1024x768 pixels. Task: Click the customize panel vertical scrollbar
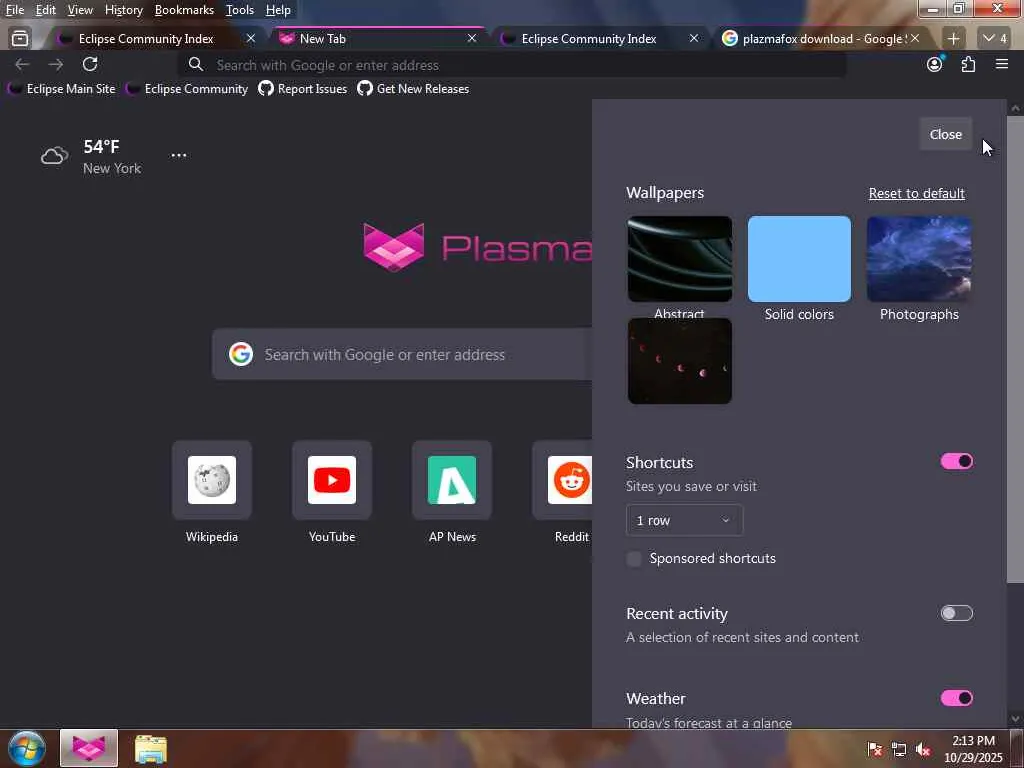pos(1015,349)
